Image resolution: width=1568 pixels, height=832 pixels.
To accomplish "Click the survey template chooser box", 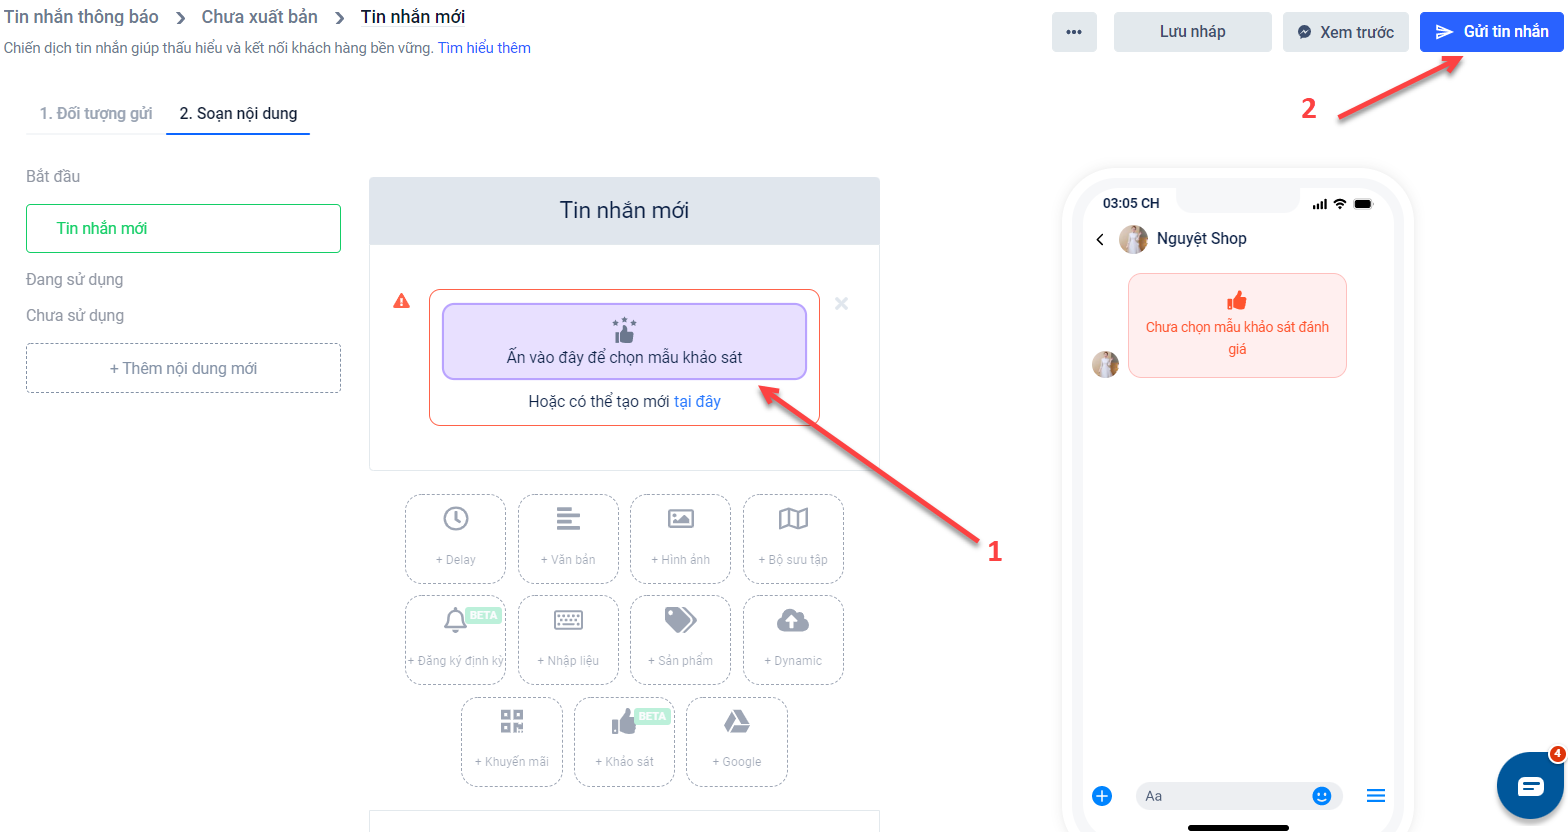I will (624, 341).
